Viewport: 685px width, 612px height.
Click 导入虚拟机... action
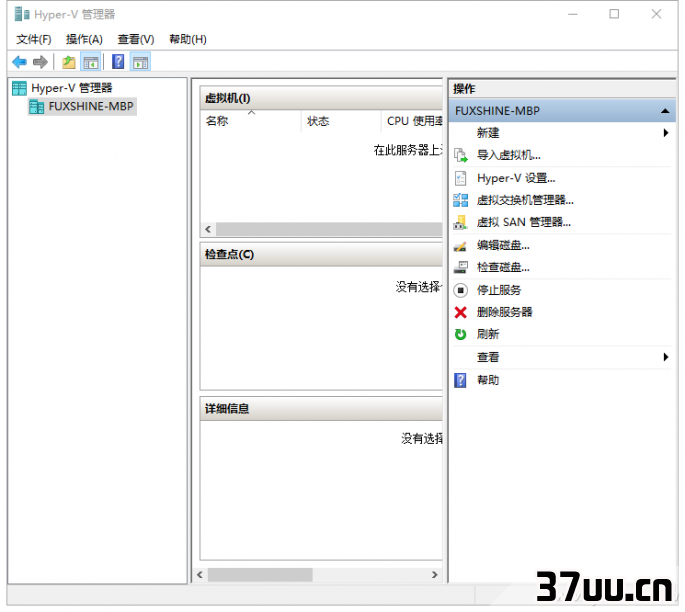[509, 155]
